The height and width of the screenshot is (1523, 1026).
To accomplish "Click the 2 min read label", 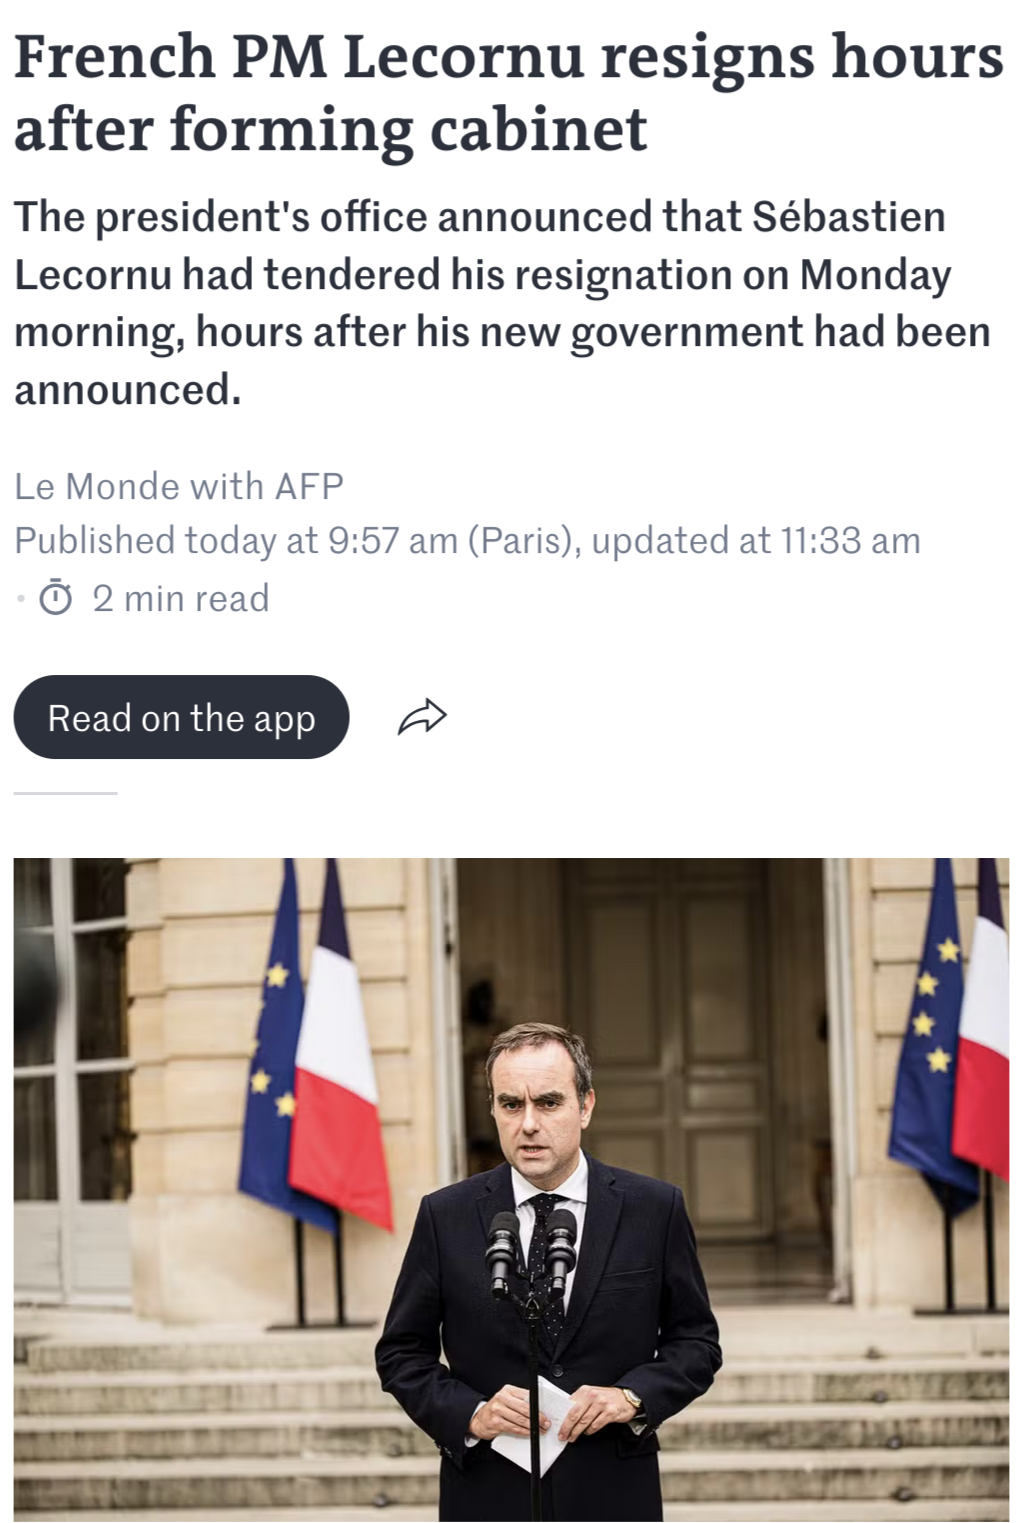I will [x=181, y=598].
